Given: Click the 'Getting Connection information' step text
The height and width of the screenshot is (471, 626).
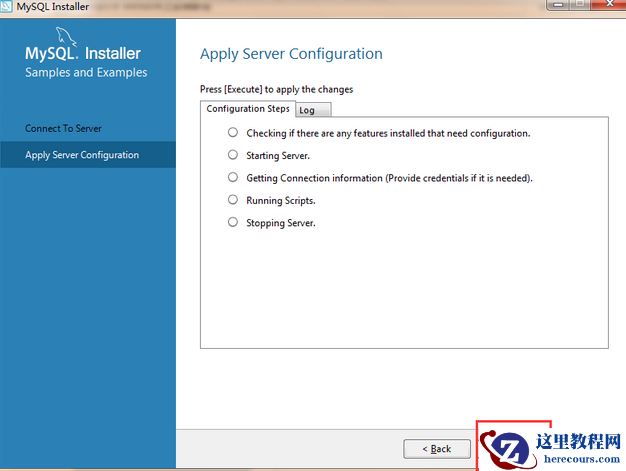Looking at the screenshot, I should [389, 178].
